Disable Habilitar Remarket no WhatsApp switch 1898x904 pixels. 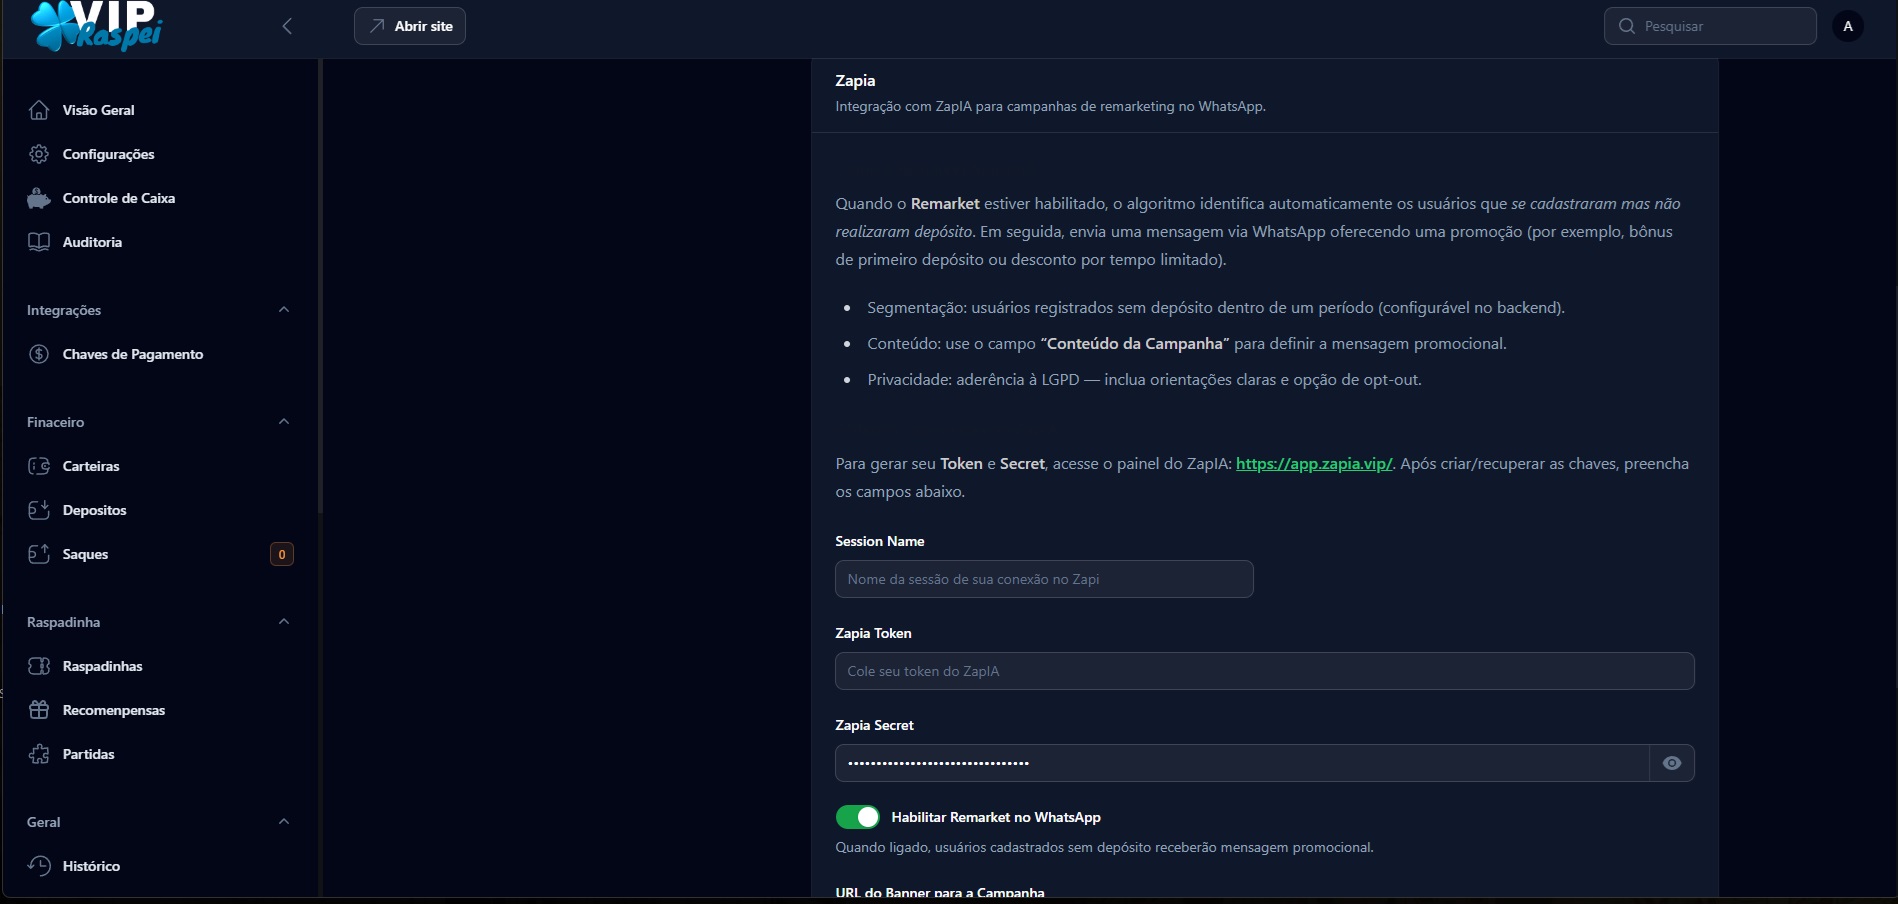pyautogui.click(x=858, y=817)
